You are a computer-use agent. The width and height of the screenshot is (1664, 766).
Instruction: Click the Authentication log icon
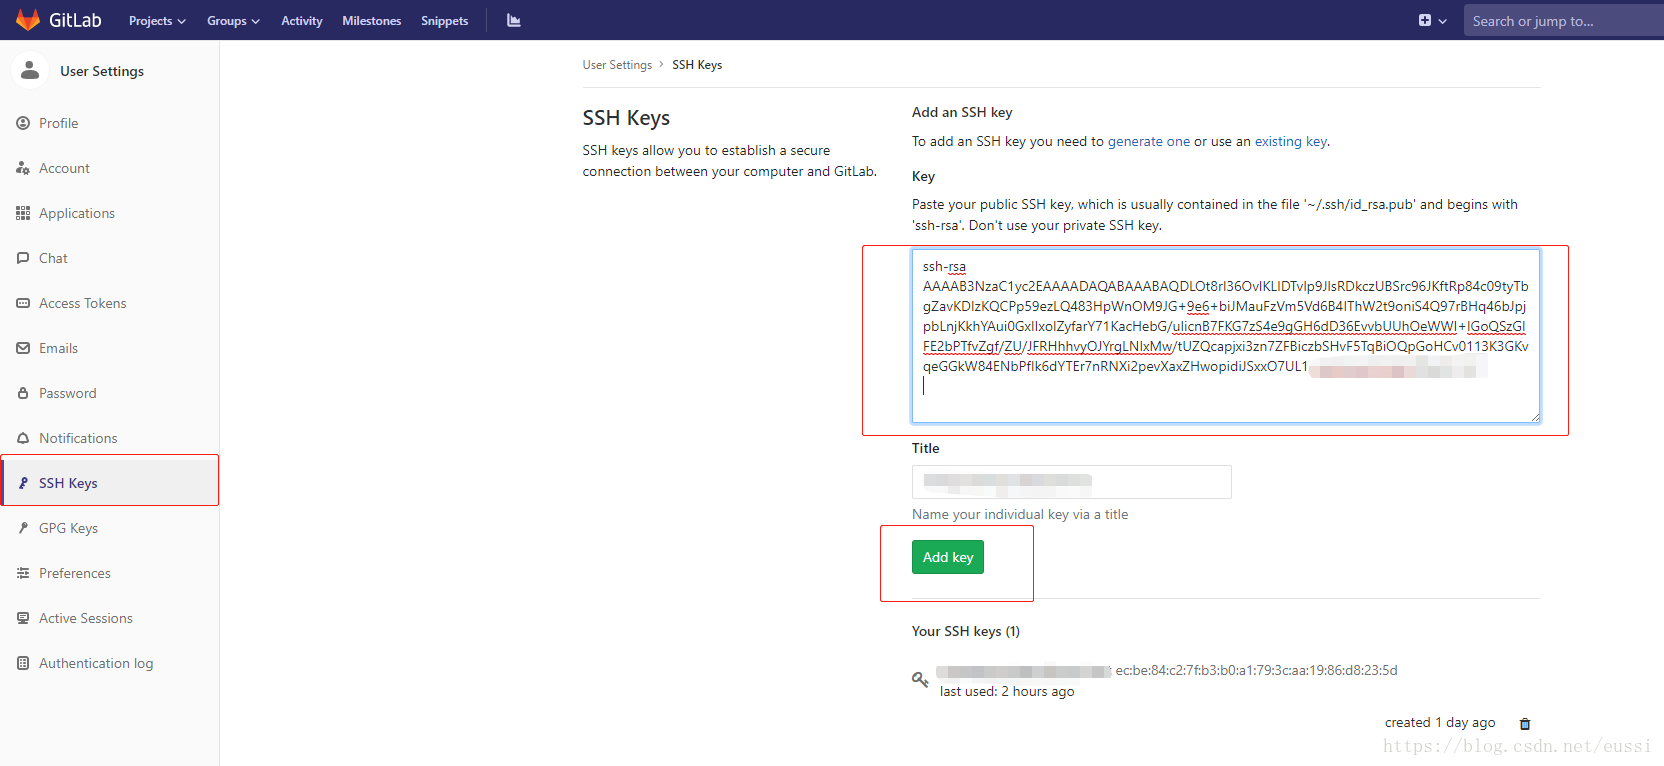pyautogui.click(x=23, y=663)
